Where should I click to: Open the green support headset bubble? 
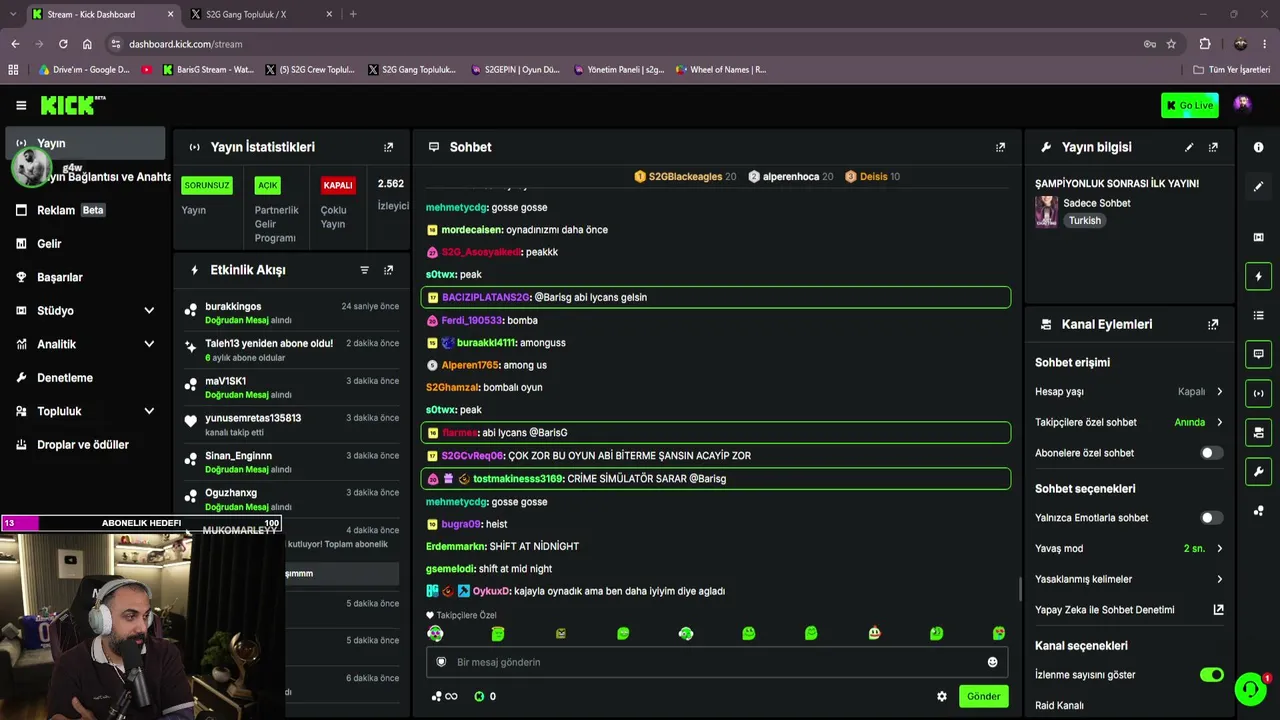[1249, 689]
